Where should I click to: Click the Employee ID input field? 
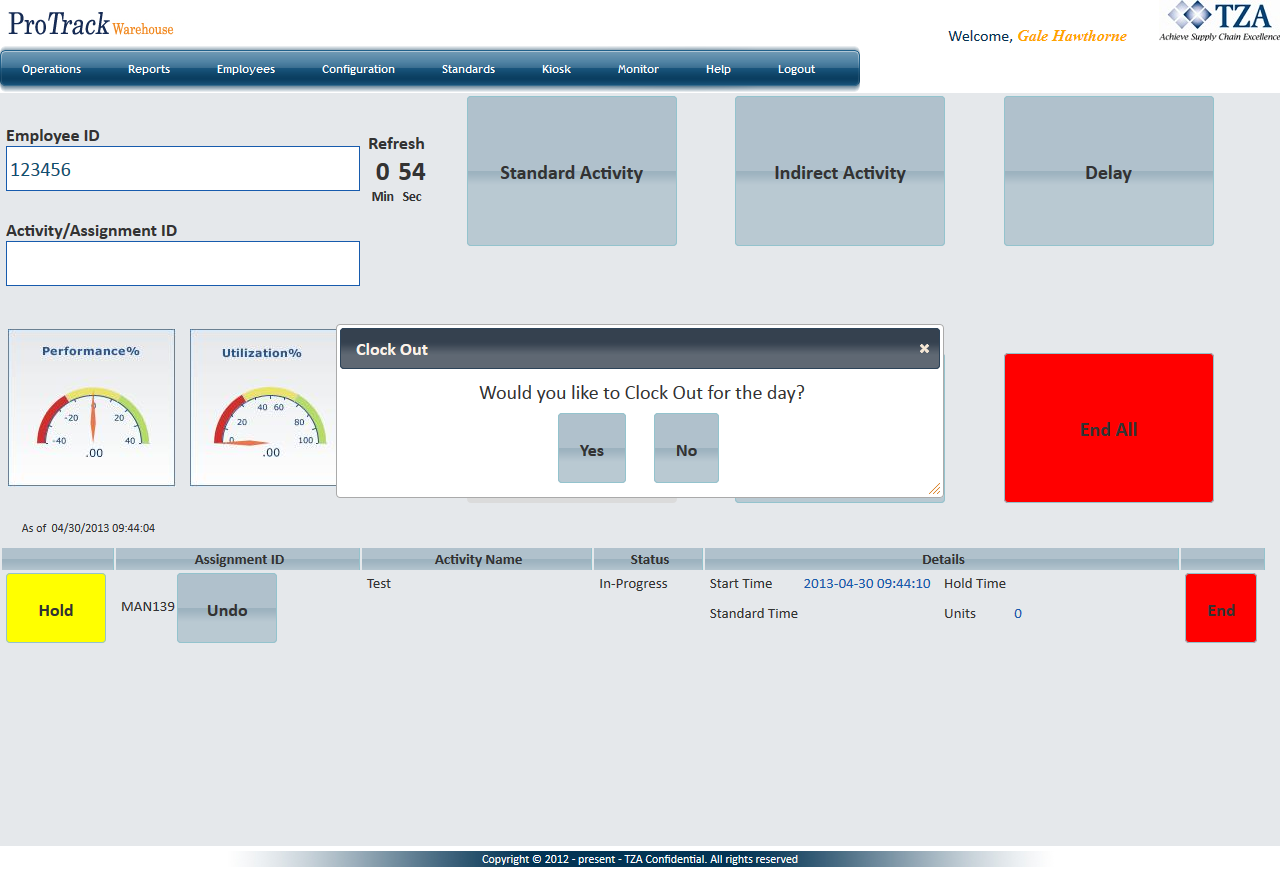(x=183, y=169)
